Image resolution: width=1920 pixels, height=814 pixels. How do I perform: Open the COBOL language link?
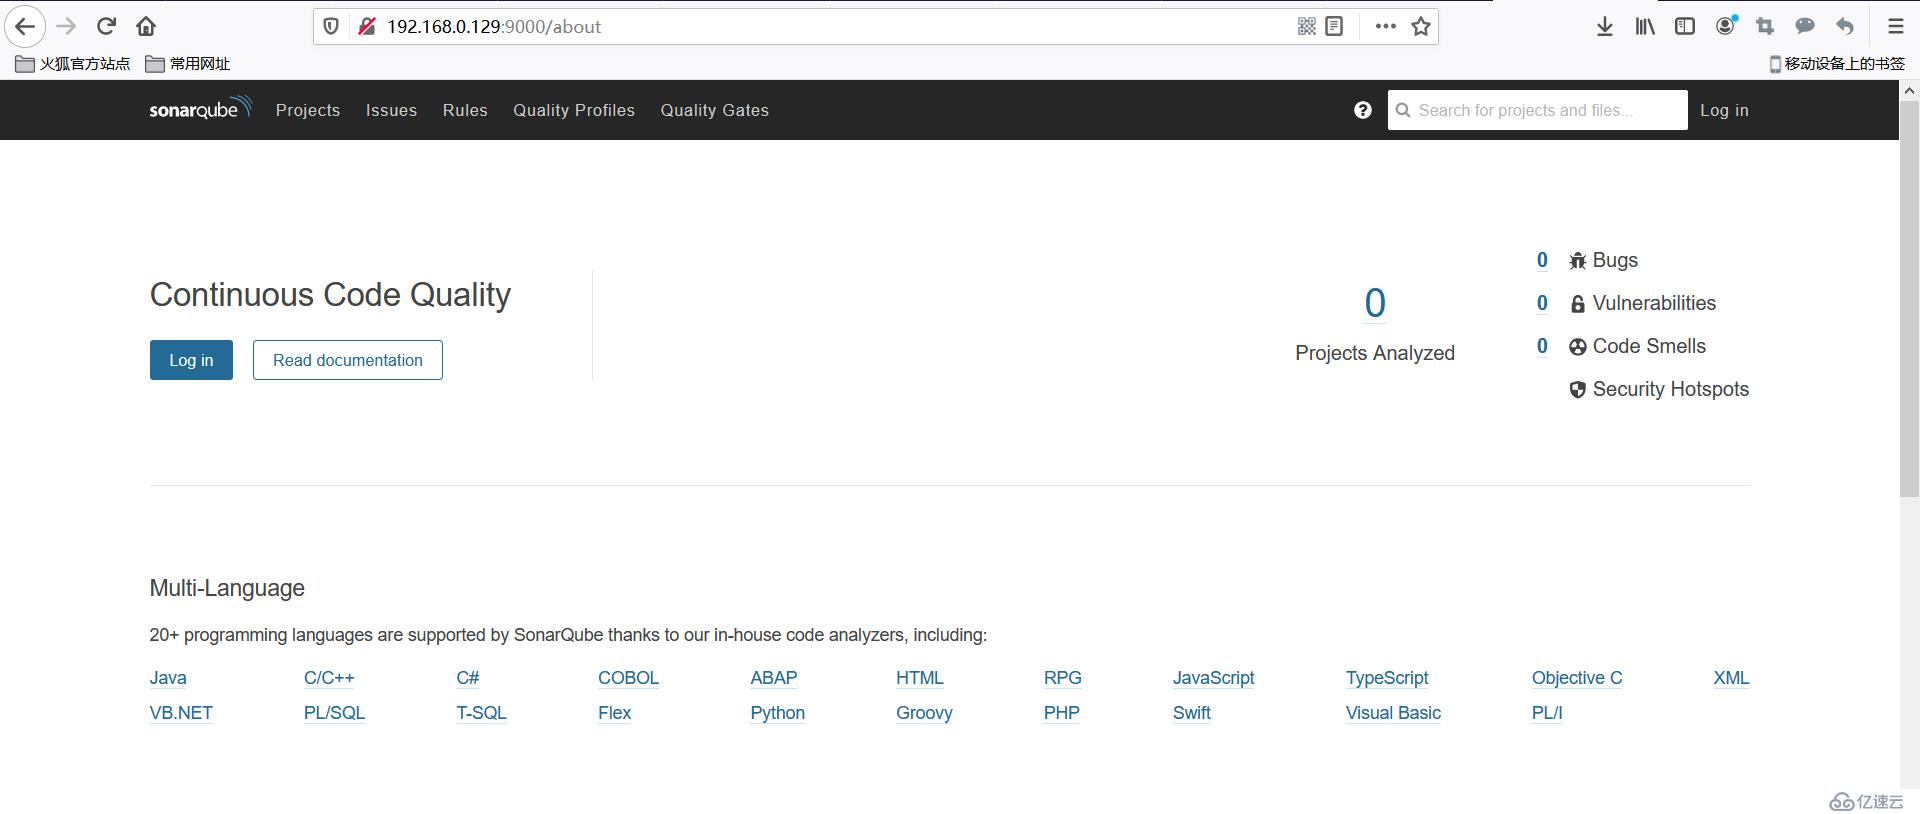[628, 678]
